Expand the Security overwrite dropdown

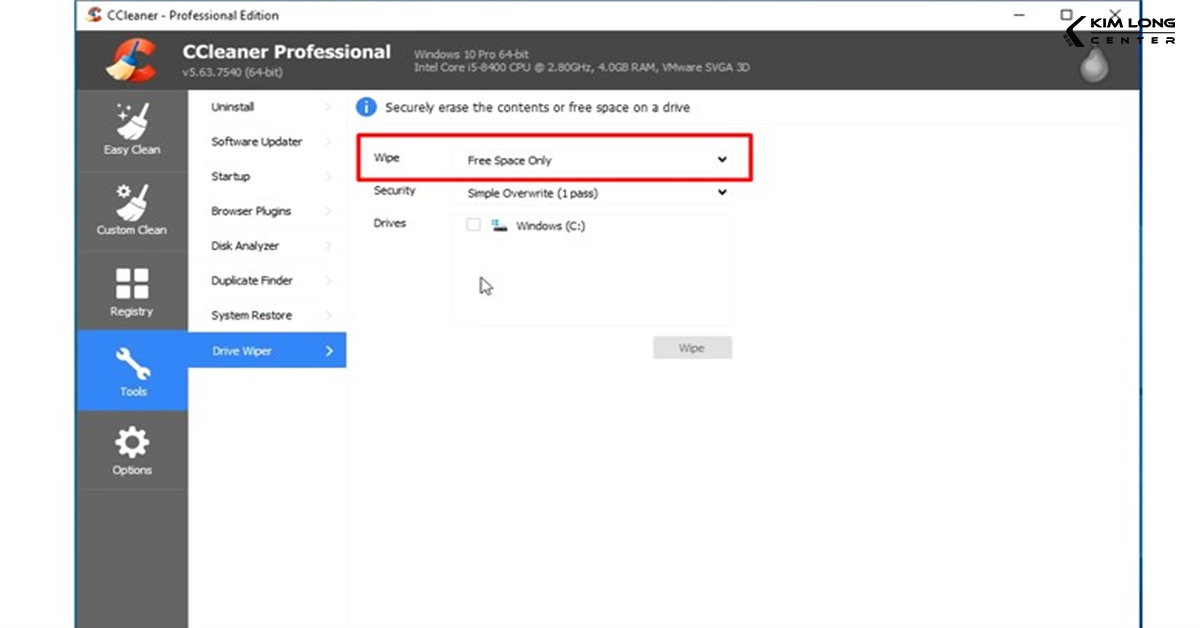pyautogui.click(x=596, y=193)
